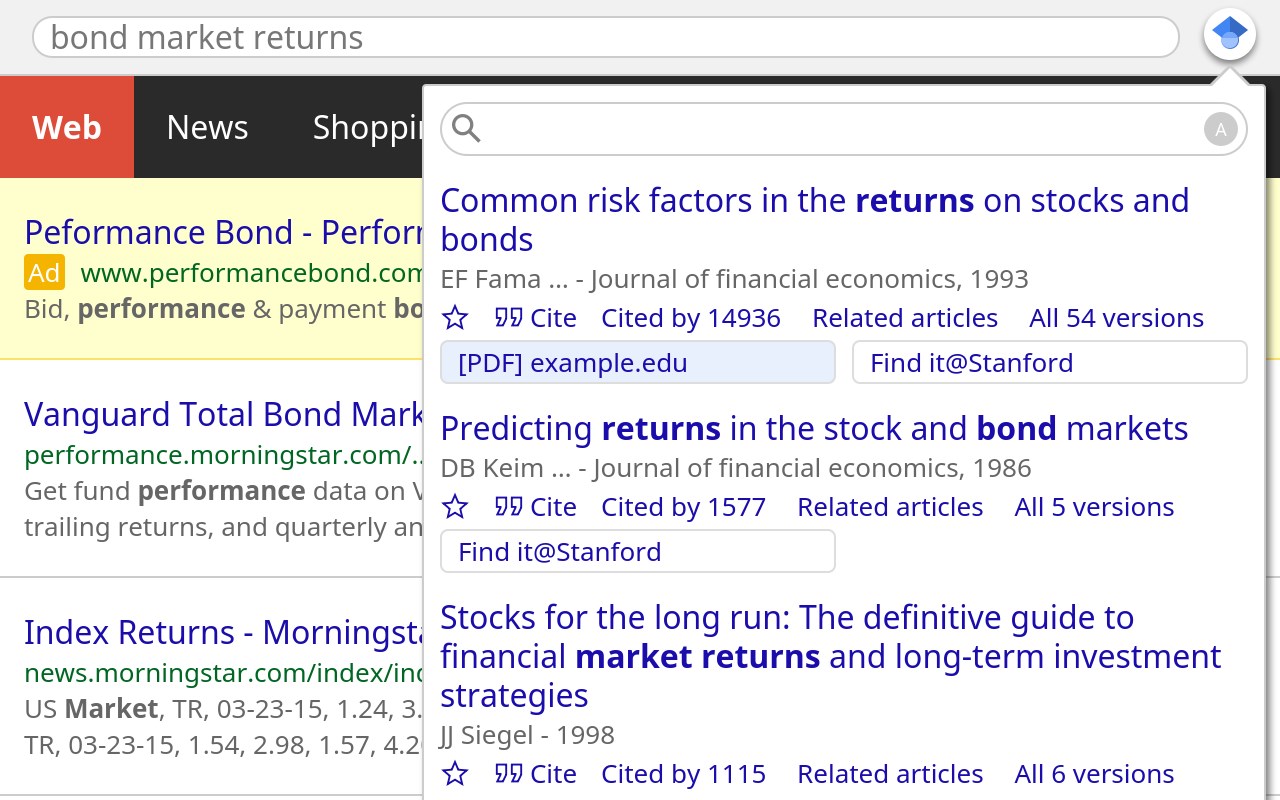The width and height of the screenshot is (1280, 800).
Task: Open 'Cited by 14936' link
Action: point(691,318)
